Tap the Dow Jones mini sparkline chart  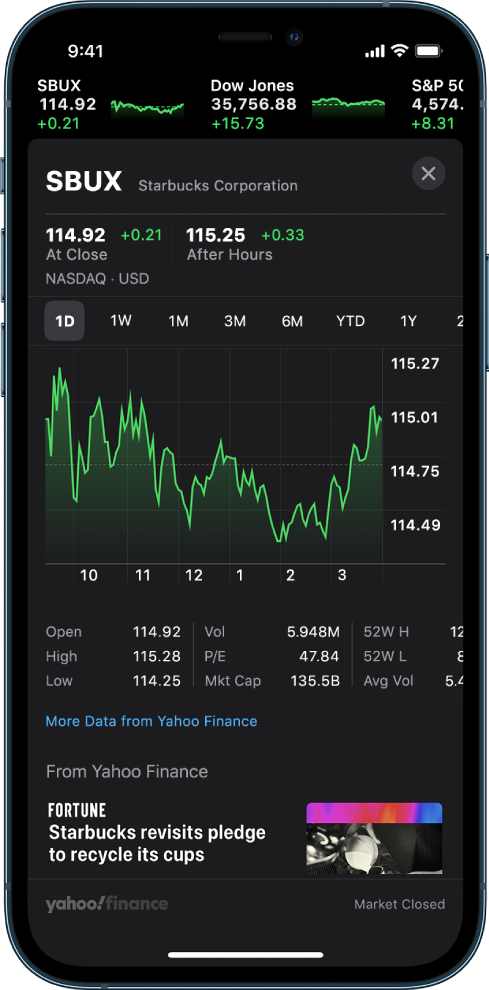coord(348,106)
